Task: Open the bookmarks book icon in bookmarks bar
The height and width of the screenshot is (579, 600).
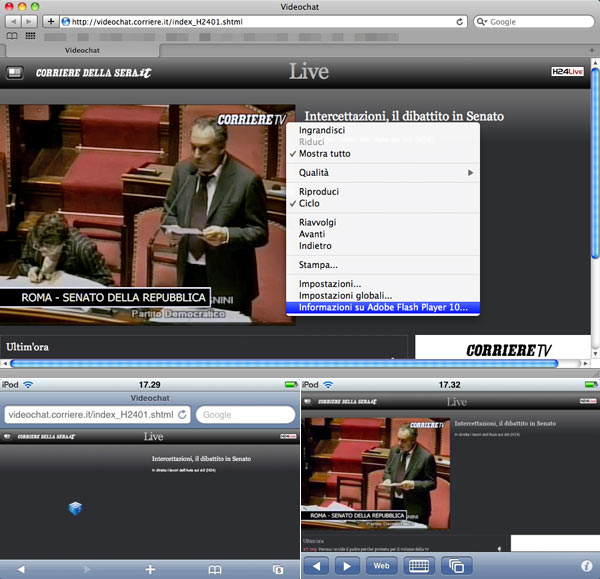Action: coord(13,36)
